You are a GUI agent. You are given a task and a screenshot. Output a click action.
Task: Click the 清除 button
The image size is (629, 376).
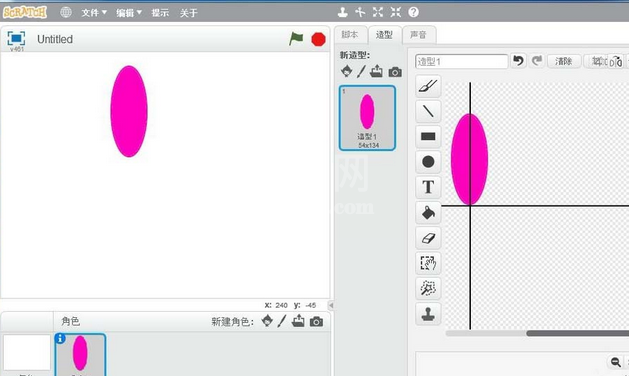tap(564, 61)
